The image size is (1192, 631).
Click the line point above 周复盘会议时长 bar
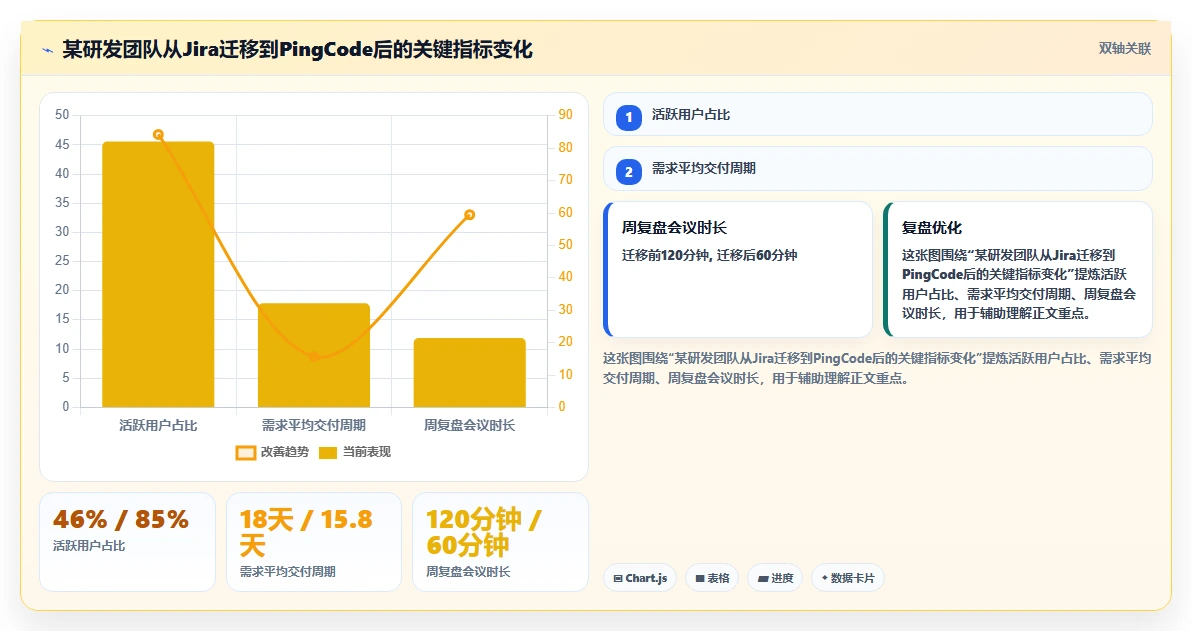pos(470,215)
